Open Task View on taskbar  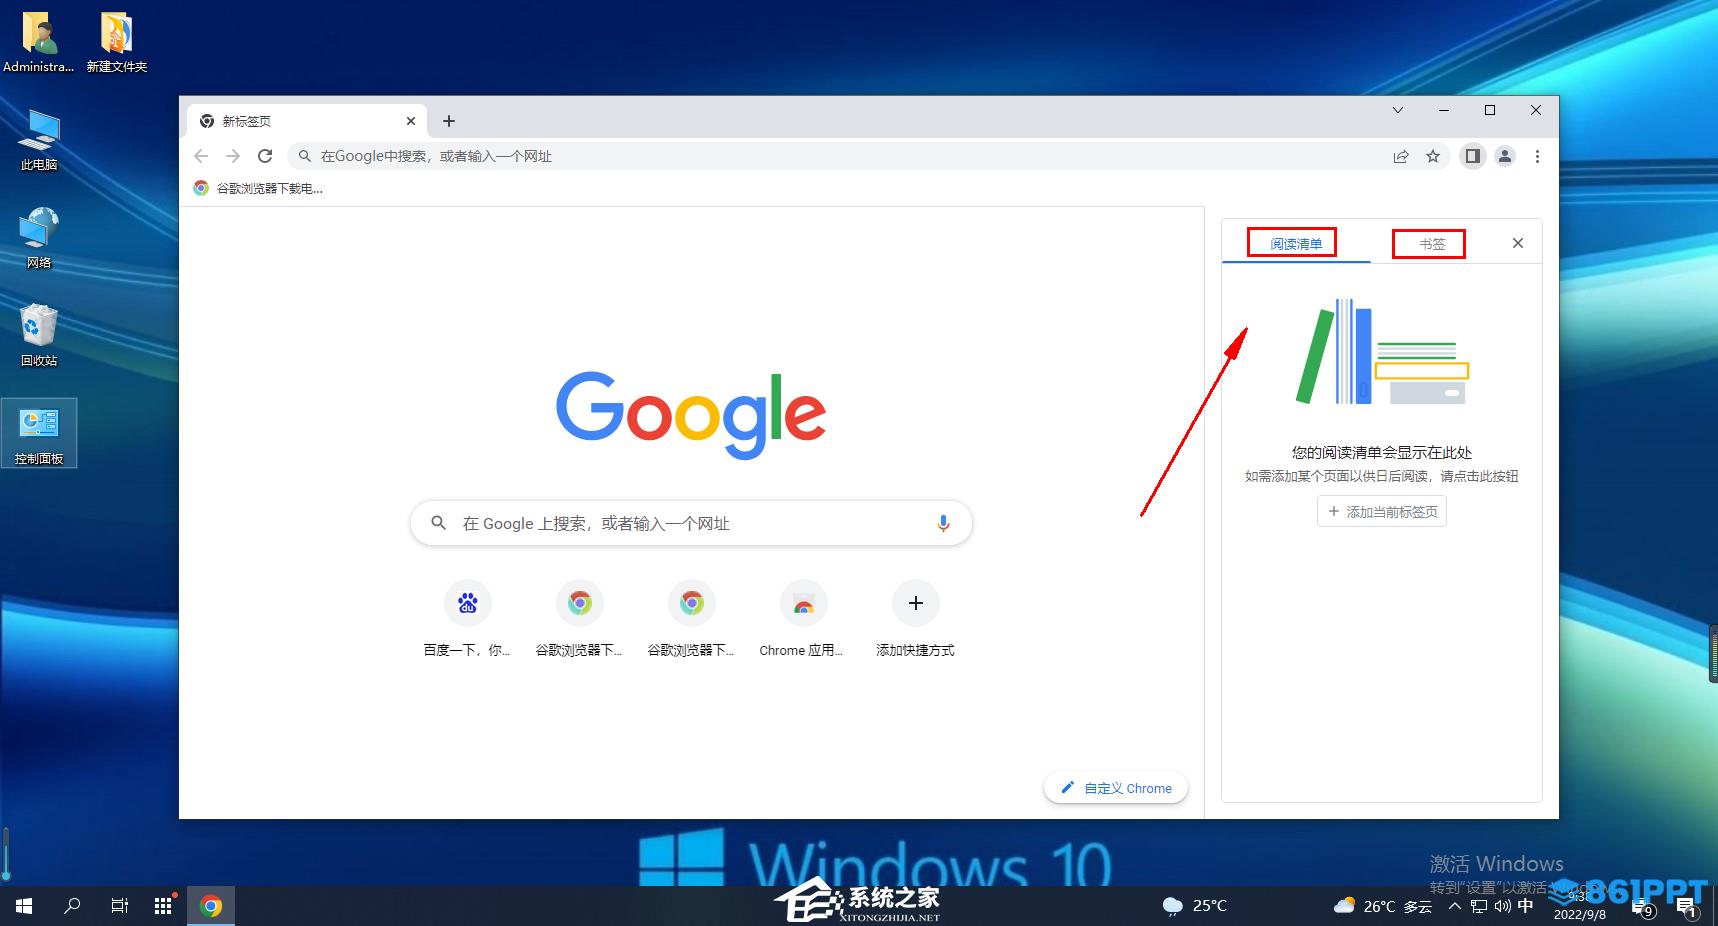point(119,906)
